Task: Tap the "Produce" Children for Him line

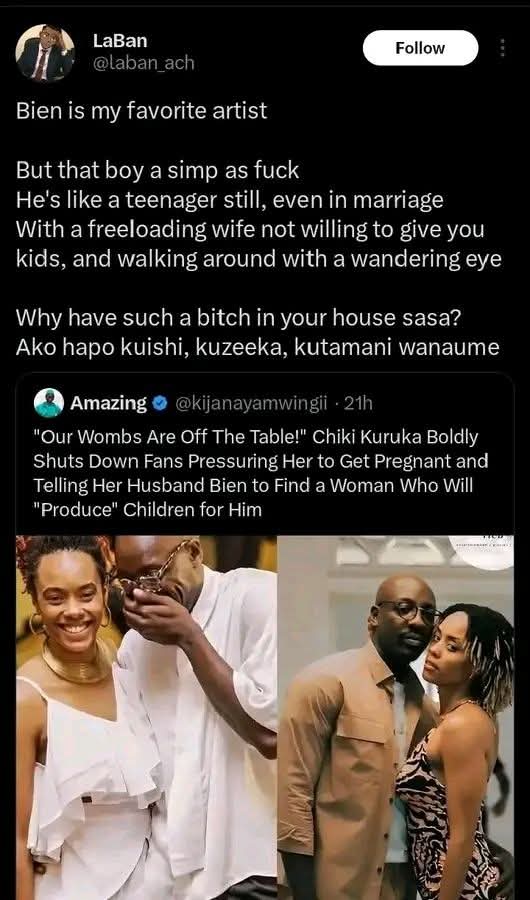Action: (x=148, y=509)
